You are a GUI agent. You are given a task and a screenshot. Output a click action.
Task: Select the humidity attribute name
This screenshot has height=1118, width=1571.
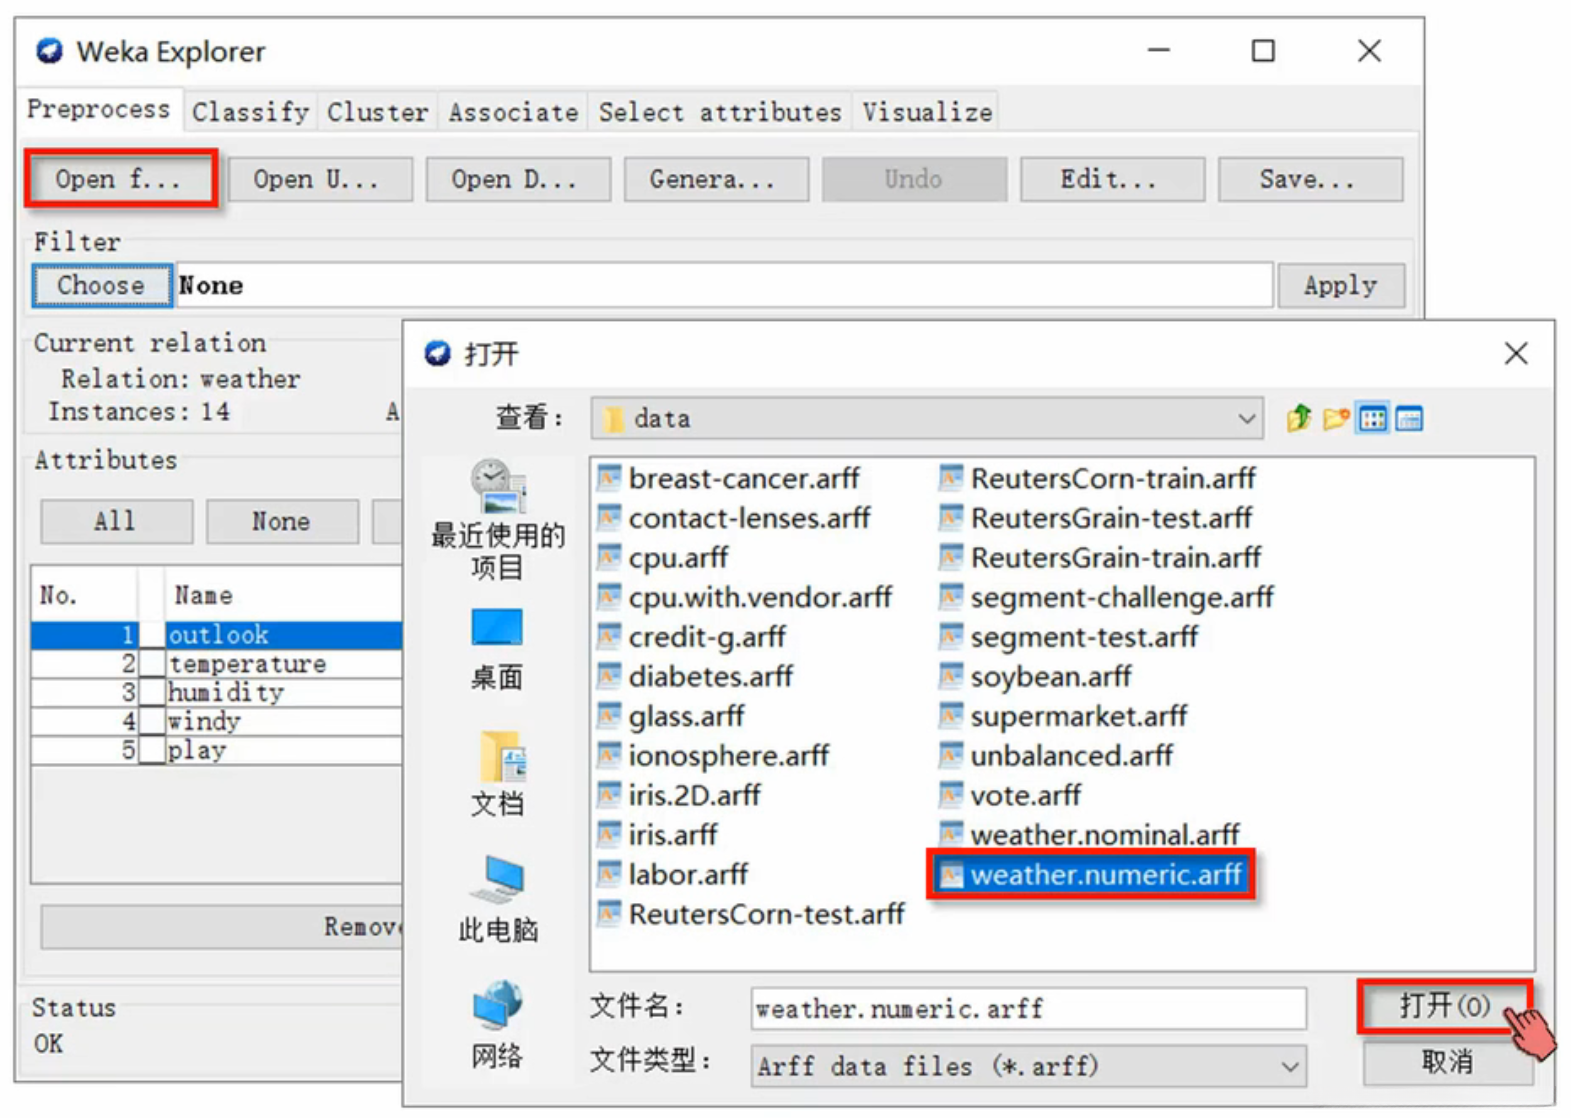[226, 692]
